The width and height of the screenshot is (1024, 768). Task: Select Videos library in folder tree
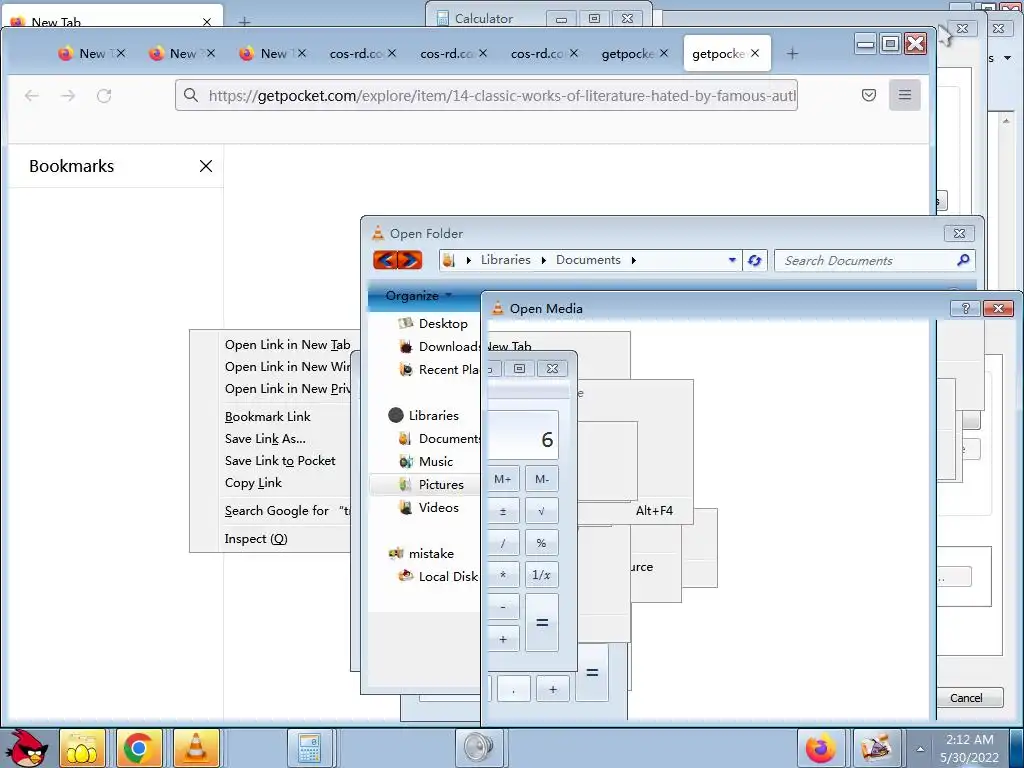pyautogui.click(x=428, y=507)
